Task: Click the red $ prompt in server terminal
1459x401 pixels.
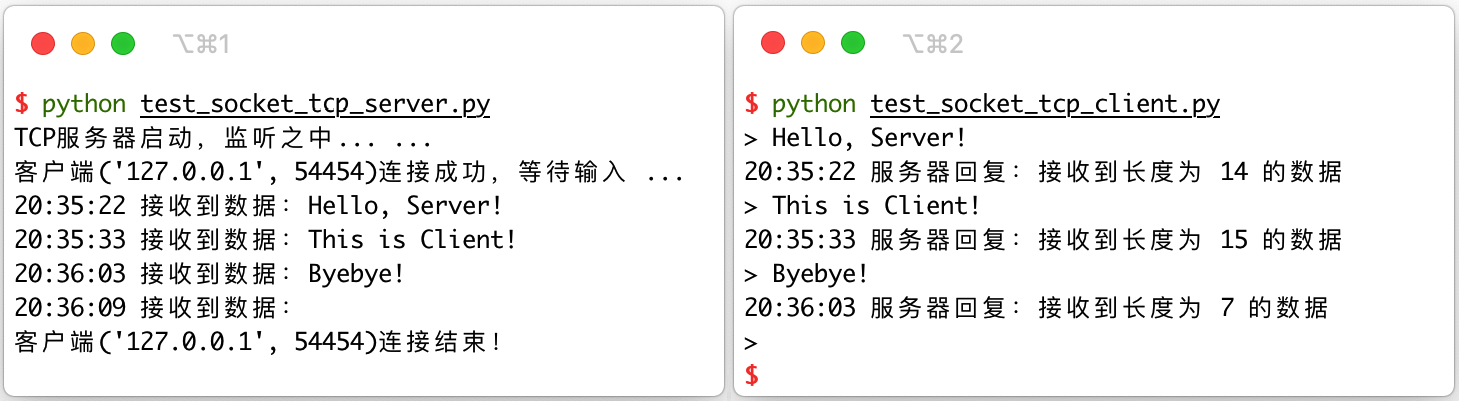Action: point(22,104)
